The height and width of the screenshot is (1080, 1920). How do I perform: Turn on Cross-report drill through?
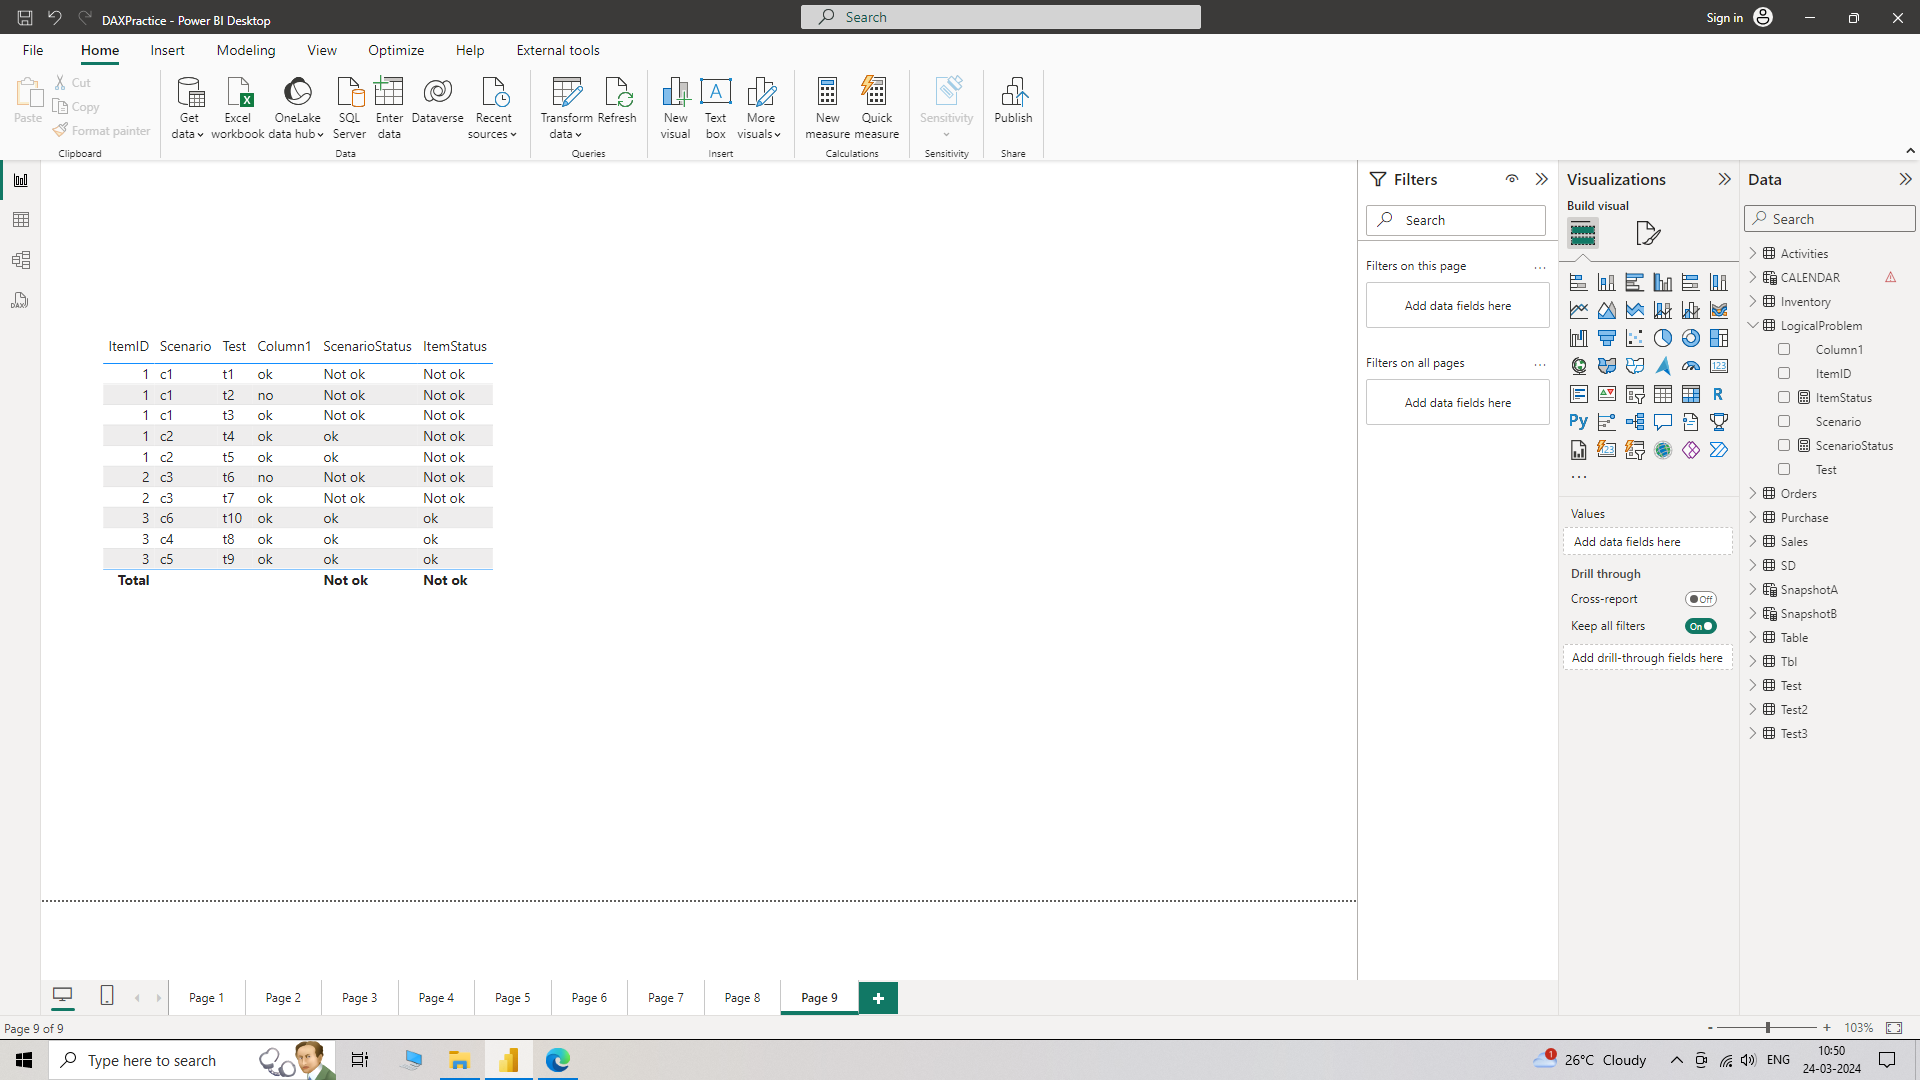[1700, 599]
